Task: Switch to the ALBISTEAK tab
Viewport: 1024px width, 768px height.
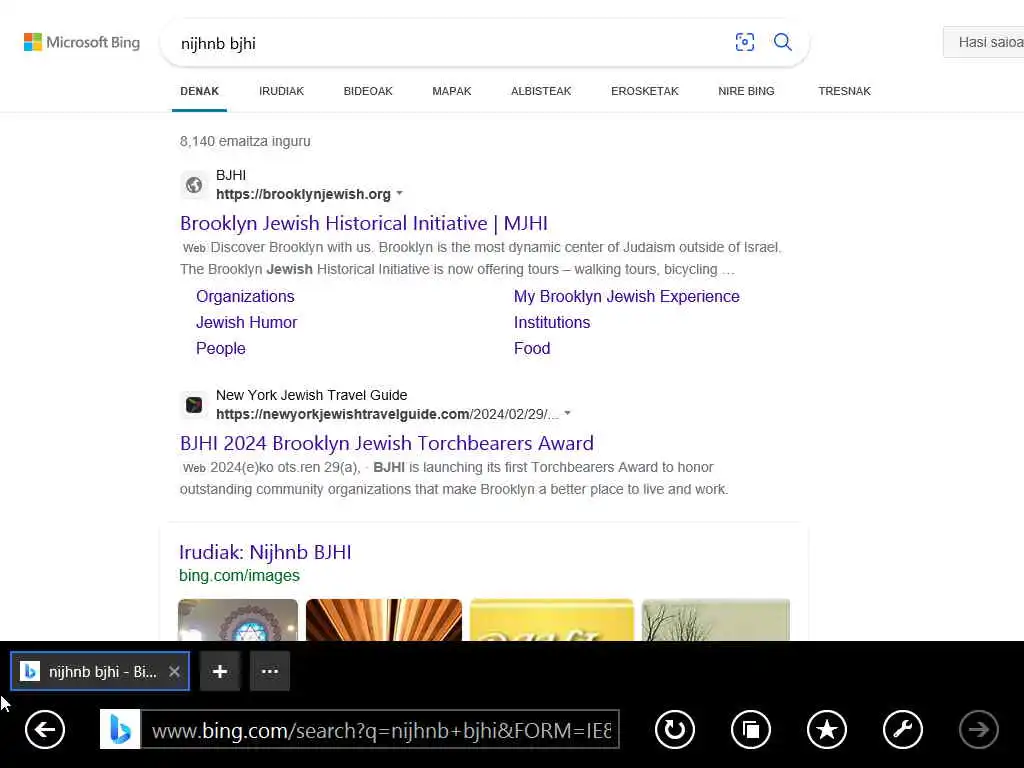Action: point(541,91)
